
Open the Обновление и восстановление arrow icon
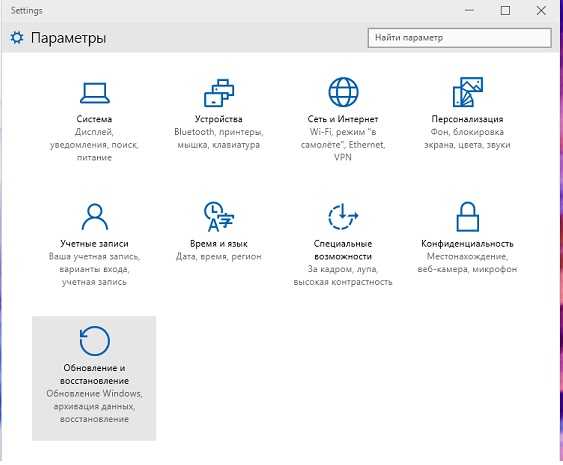click(x=94, y=340)
